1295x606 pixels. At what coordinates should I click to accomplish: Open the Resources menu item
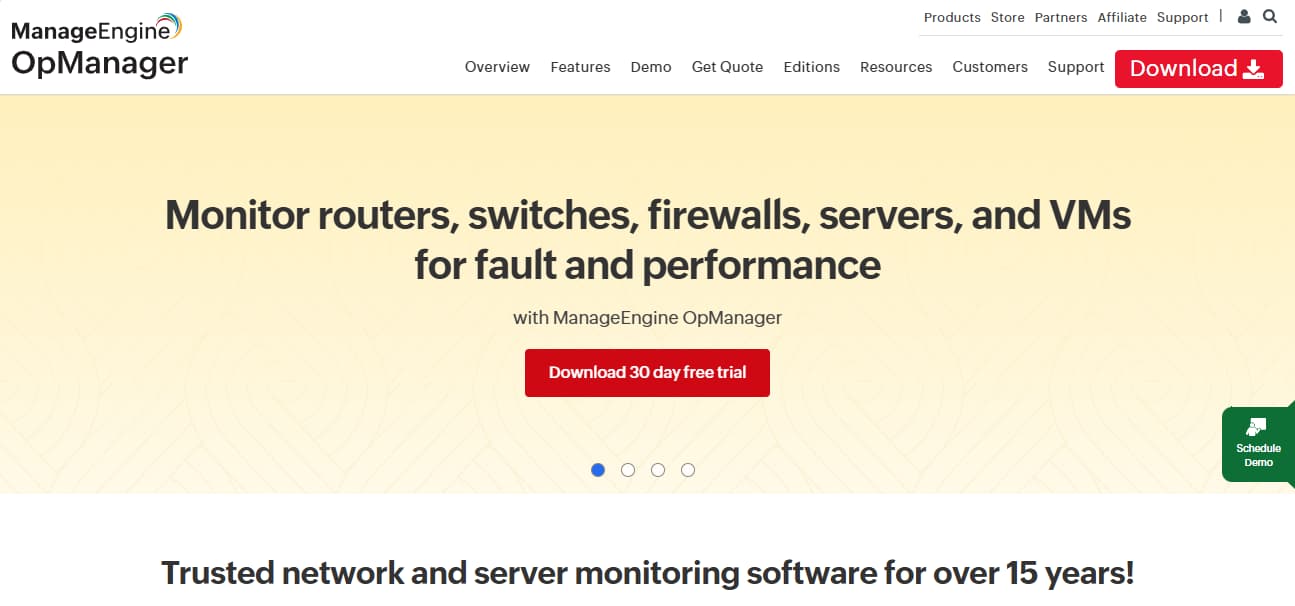coord(896,67)
